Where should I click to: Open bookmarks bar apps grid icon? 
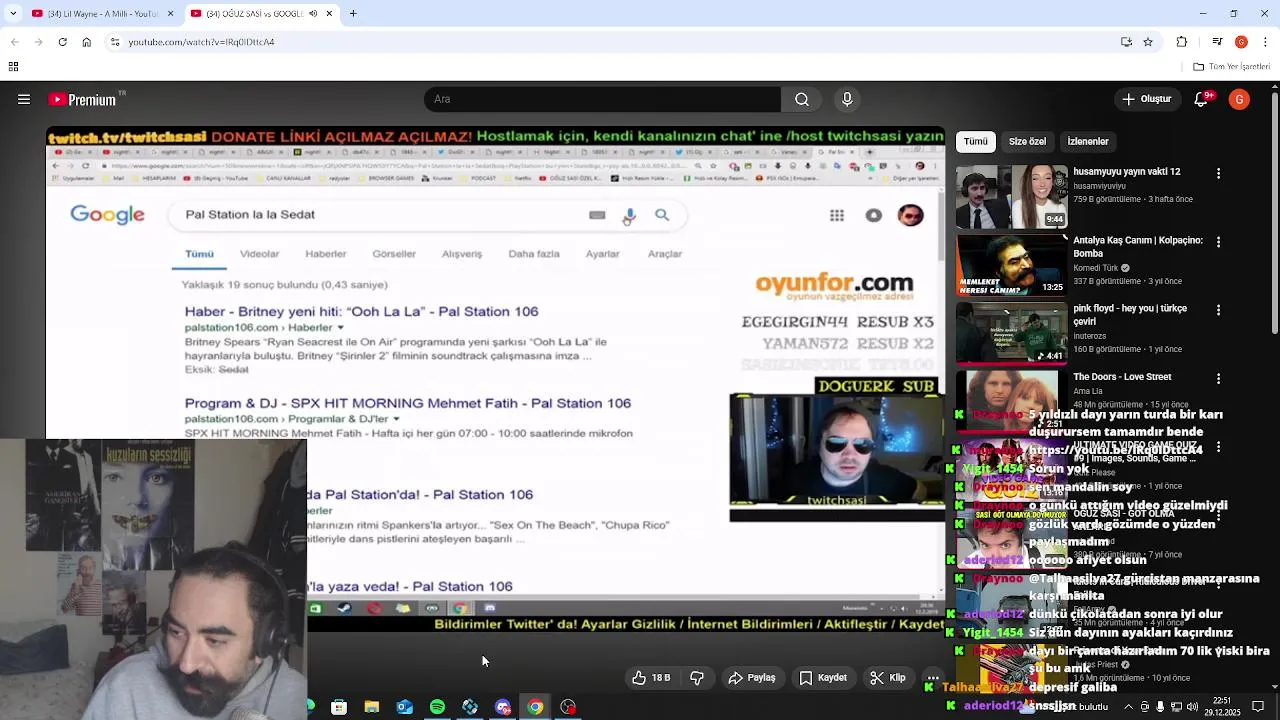click(13, 67)
